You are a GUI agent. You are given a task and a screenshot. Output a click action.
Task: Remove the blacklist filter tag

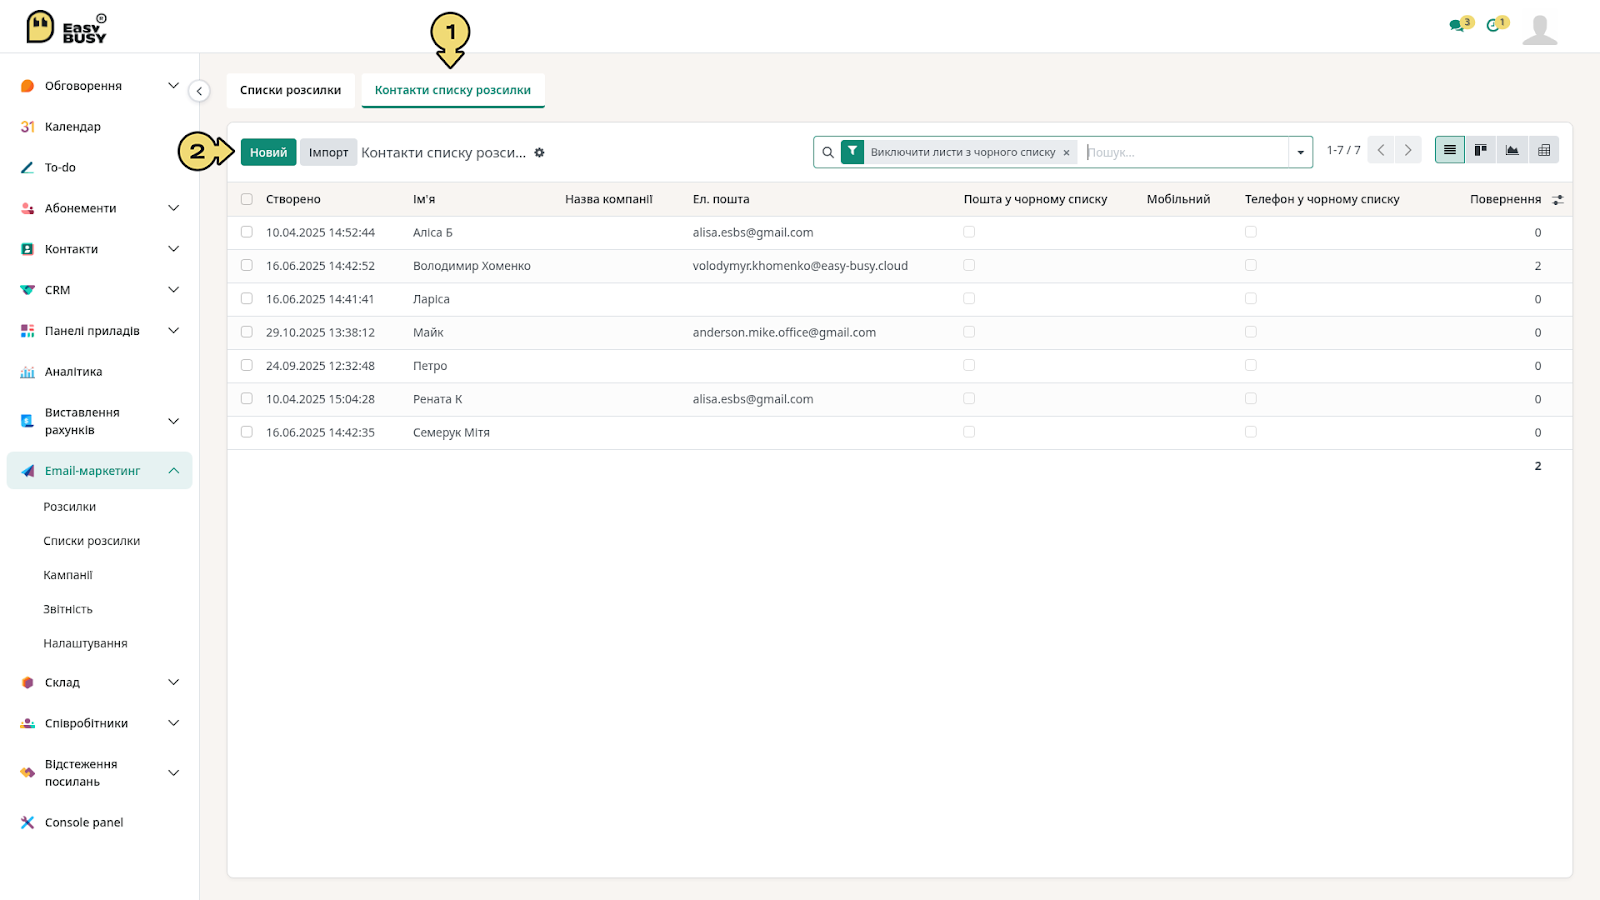coord(1066,153)
